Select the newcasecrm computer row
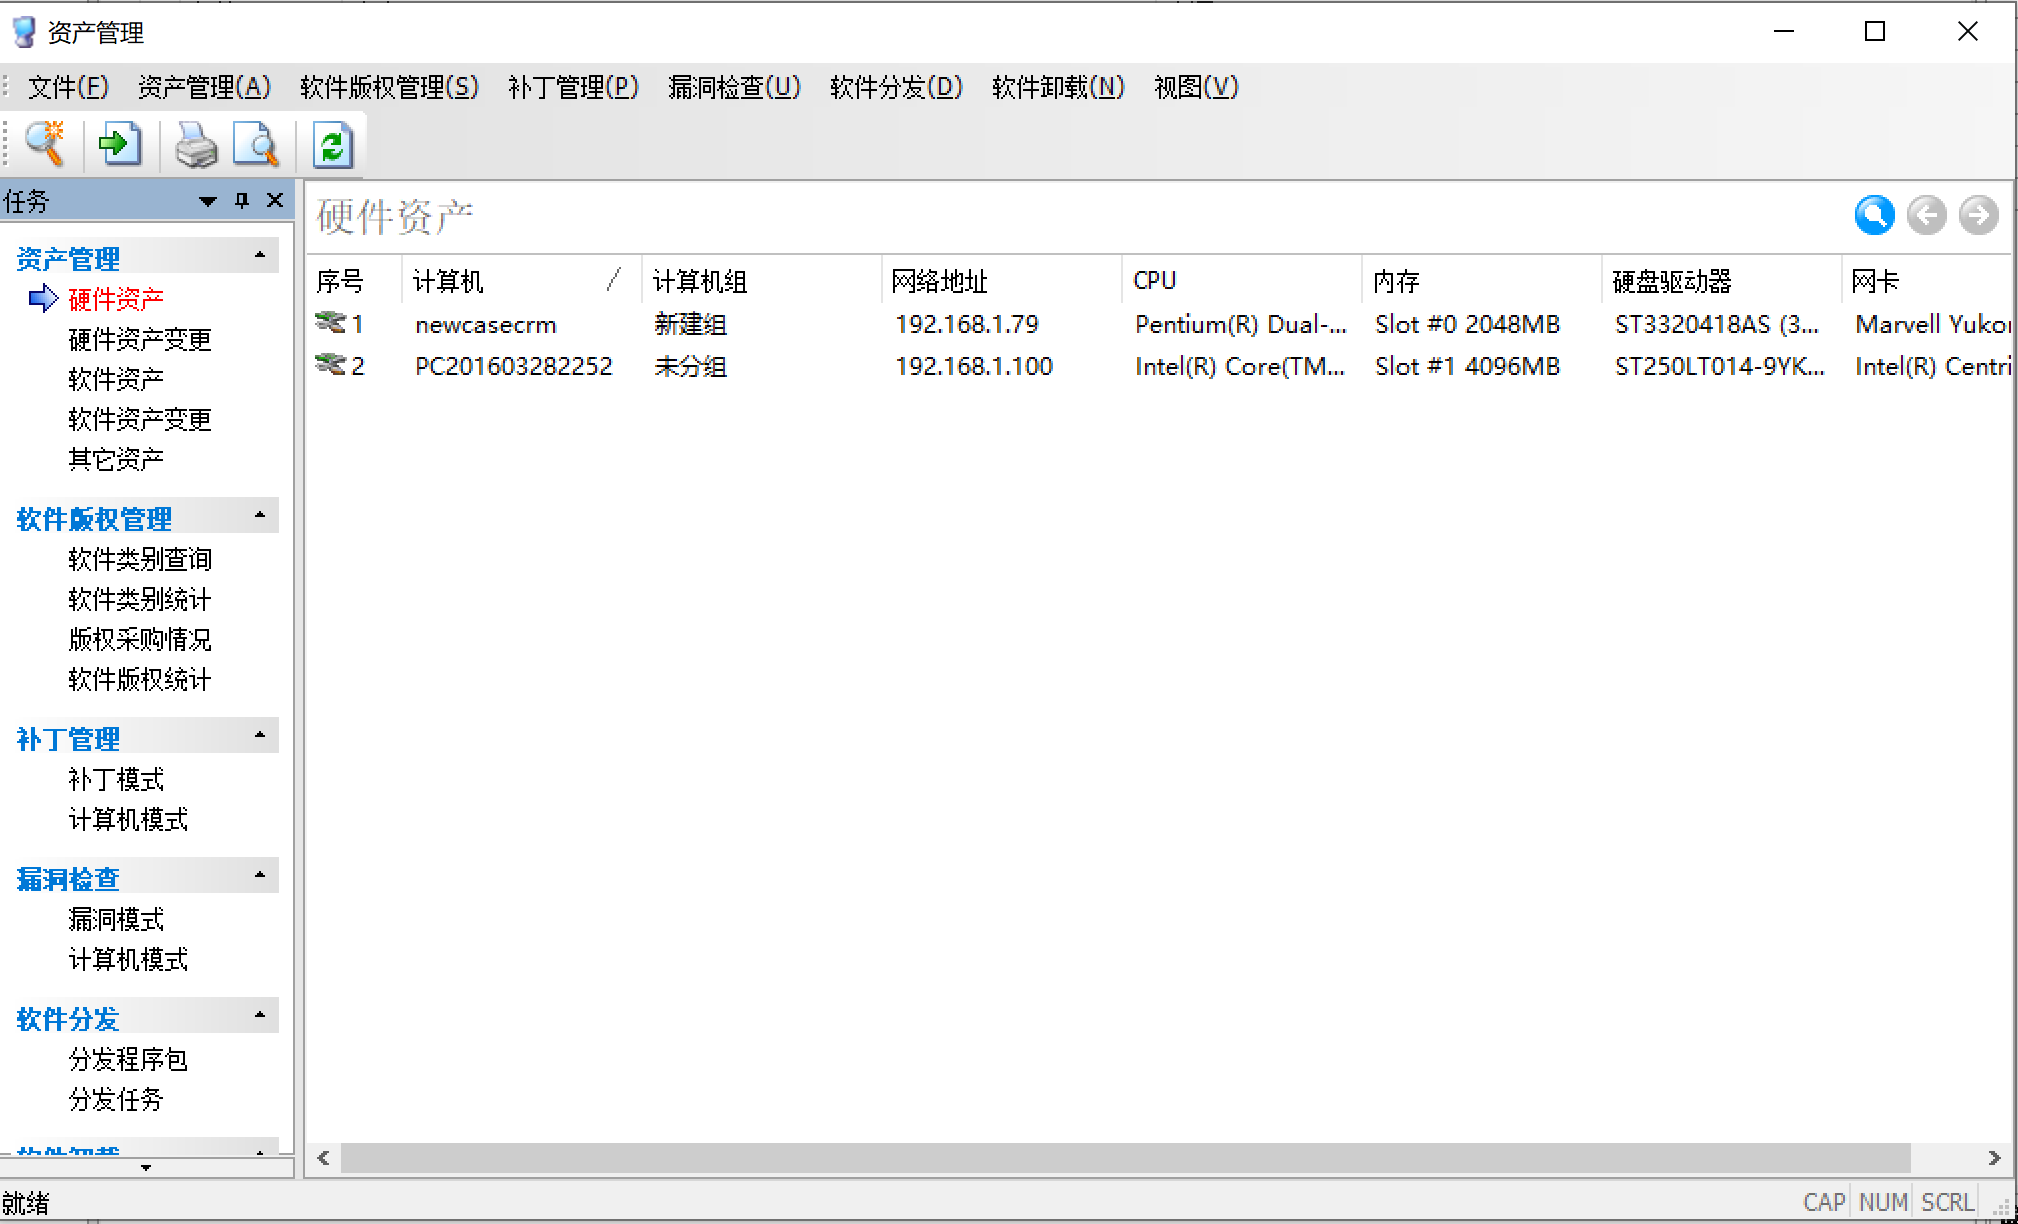The height and width of the screenshot is (1224, 2018). point(485,325)
